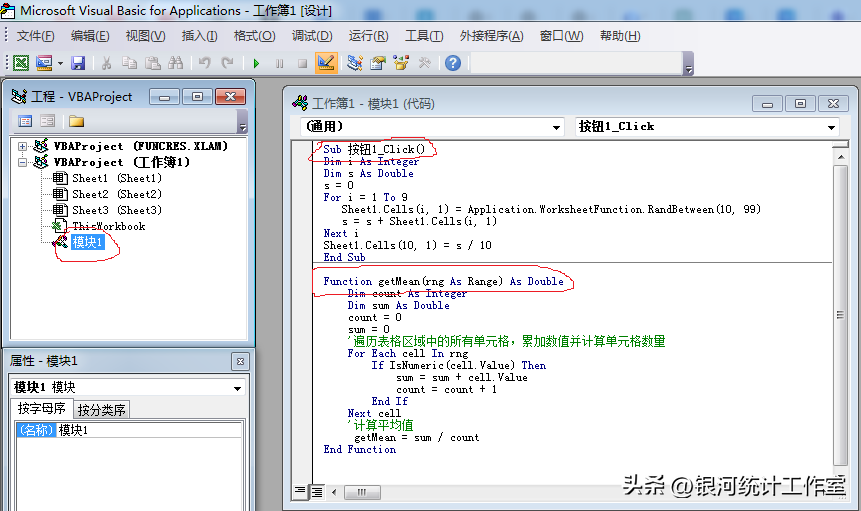Image resolution: width=861 pixels, height=511 pixels.
Task: Click horizontal scrollbar left arrow in code window
Action: pyautogui.click(x=334, y=492)
